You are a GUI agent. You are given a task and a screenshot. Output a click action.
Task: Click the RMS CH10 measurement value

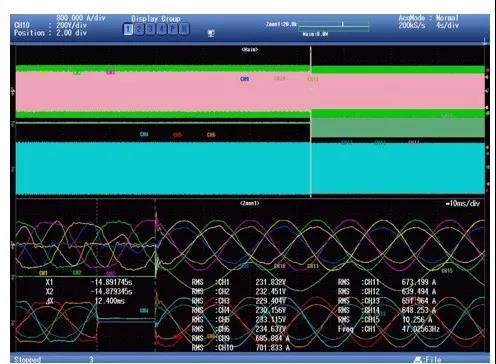273,348
